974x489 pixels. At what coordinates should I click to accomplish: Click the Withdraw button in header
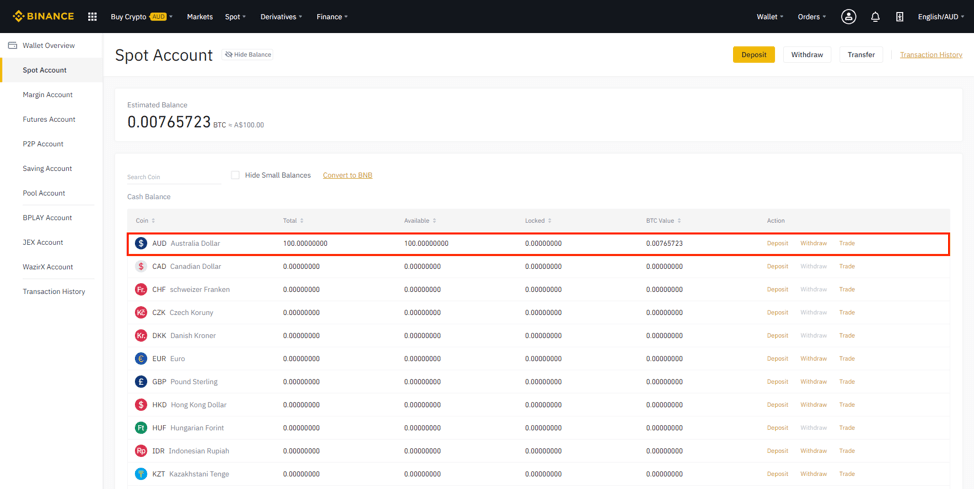(807, 55)
